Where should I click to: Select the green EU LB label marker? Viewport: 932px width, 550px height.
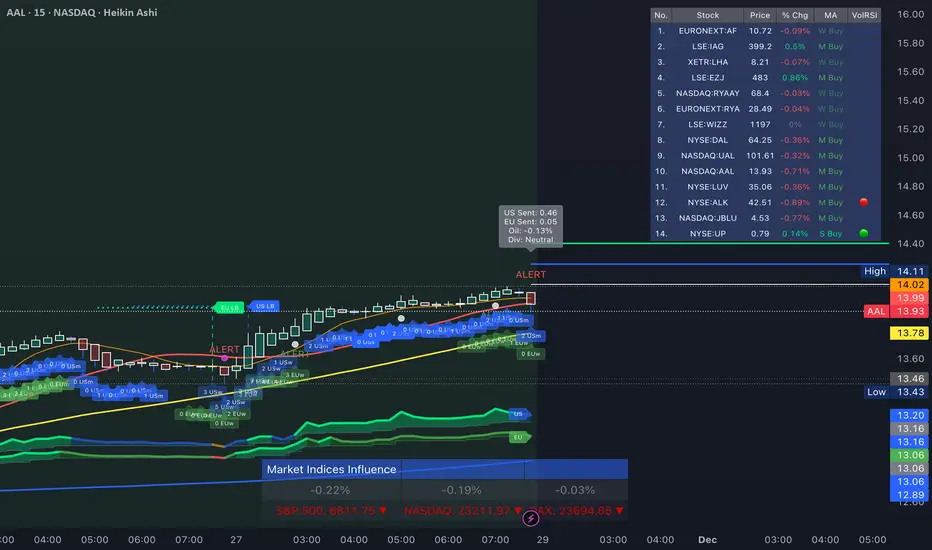click(x=228, y=307)
